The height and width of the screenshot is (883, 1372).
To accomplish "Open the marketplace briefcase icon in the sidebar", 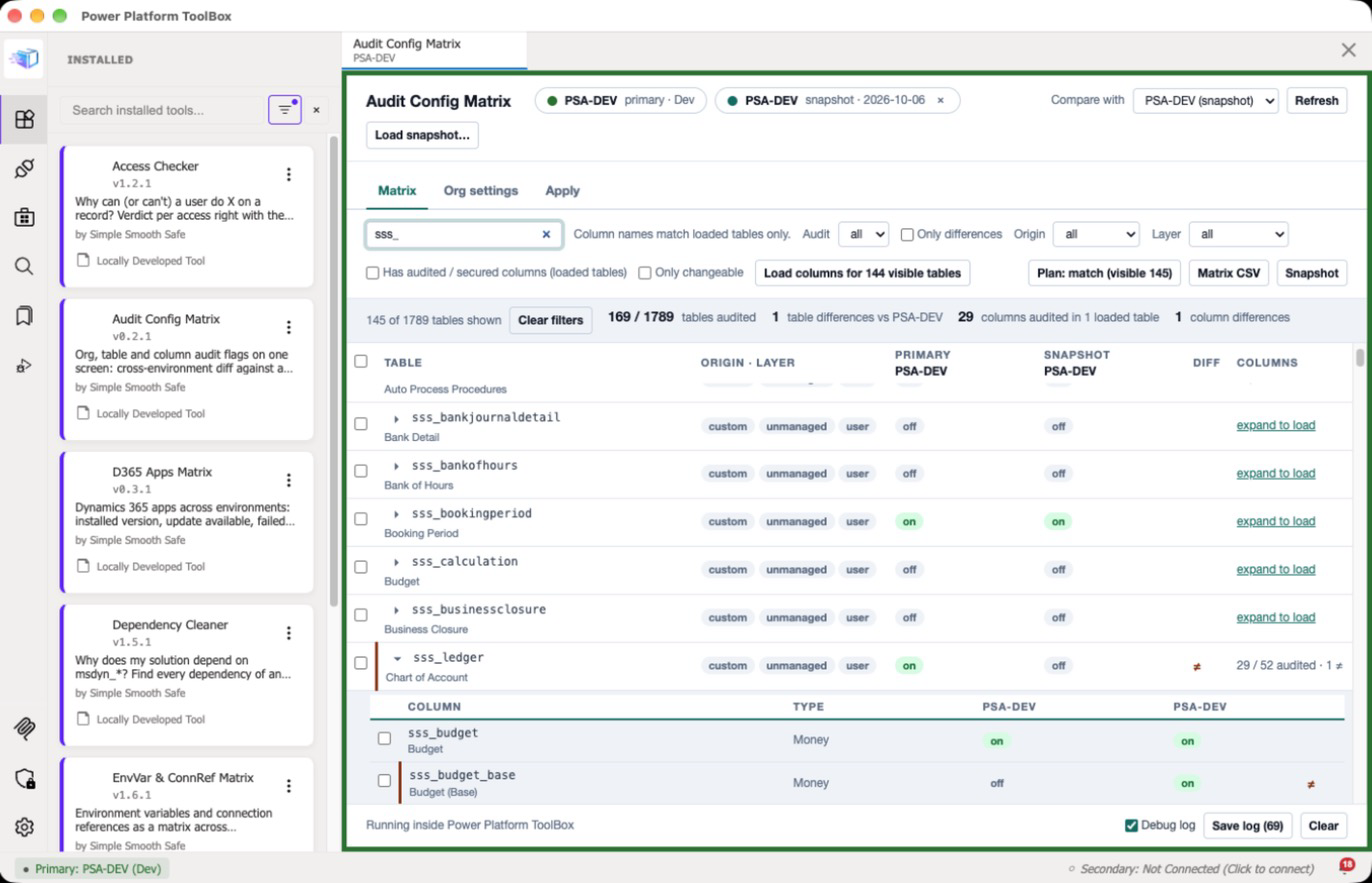I will [24, 217].
